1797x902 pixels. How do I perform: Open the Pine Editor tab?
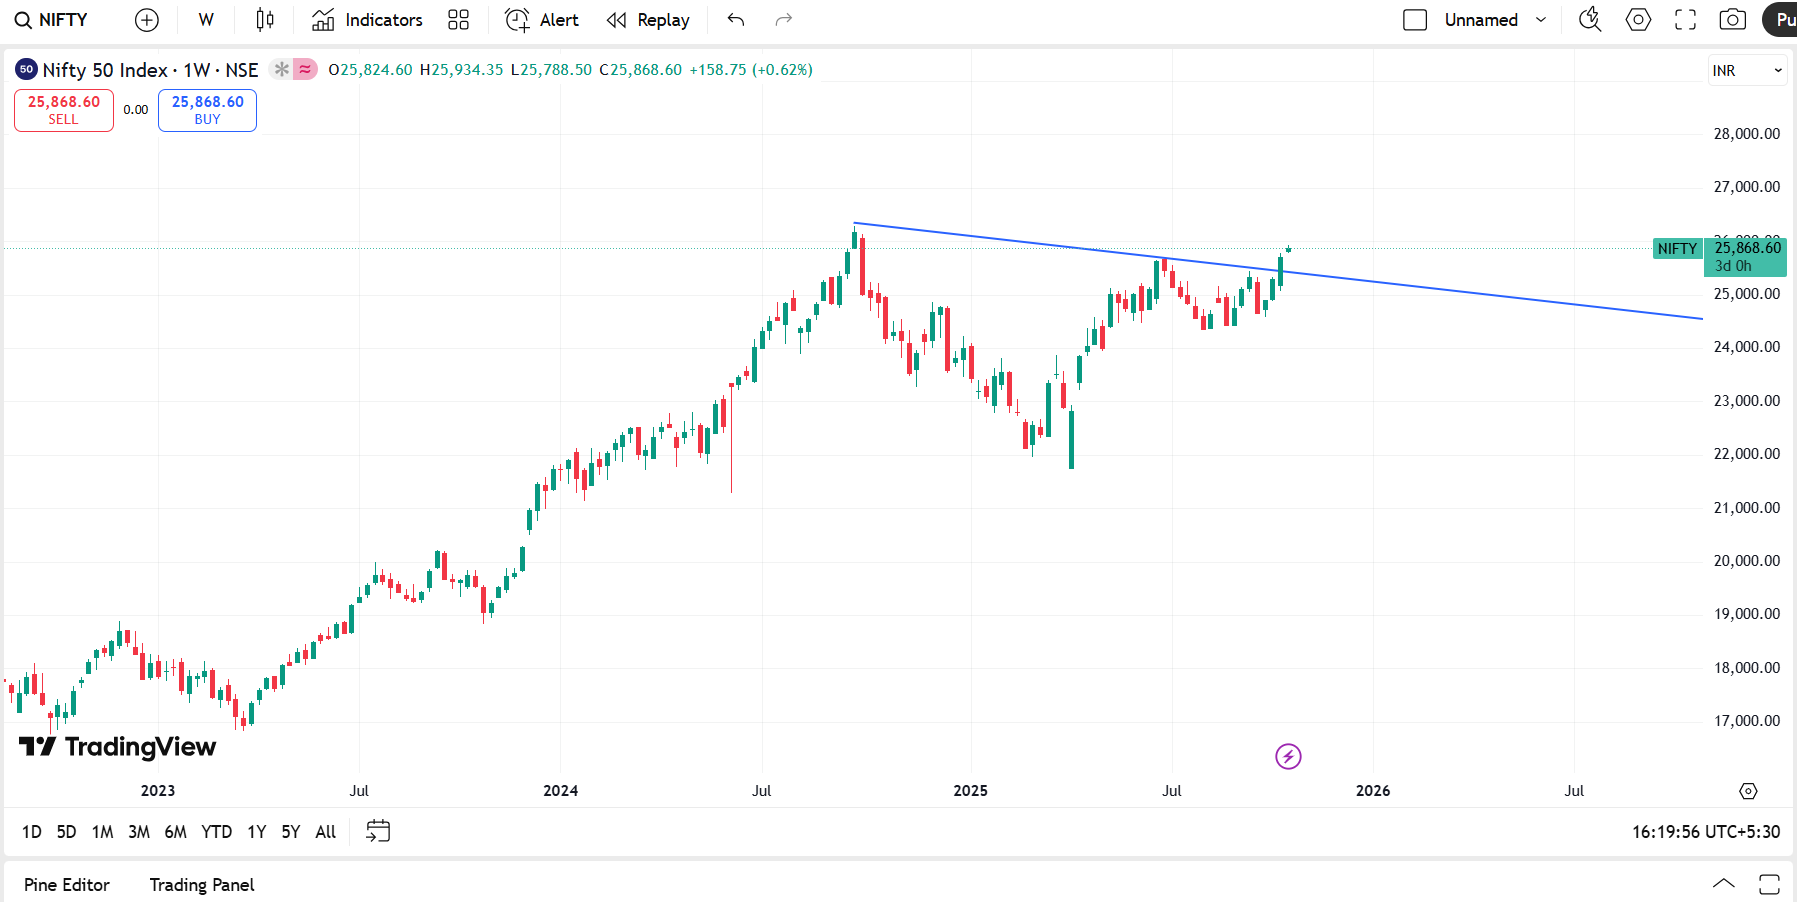[x=67, y=885]
